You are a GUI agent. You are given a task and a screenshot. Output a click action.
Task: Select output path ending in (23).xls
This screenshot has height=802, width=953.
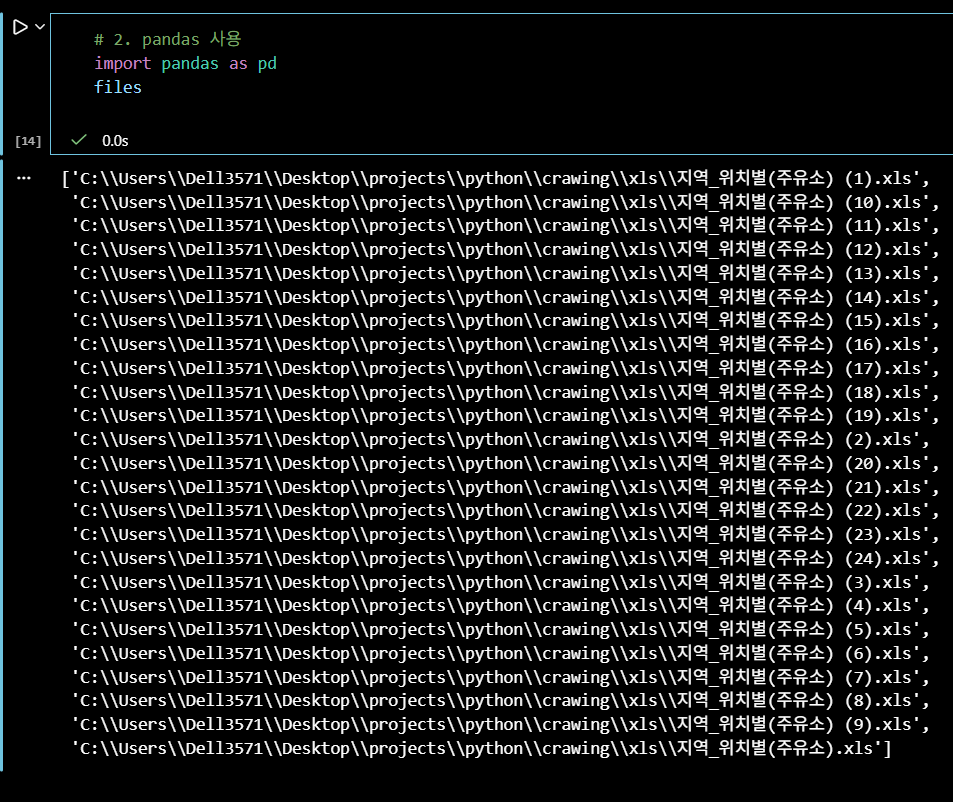coord(506,534)
